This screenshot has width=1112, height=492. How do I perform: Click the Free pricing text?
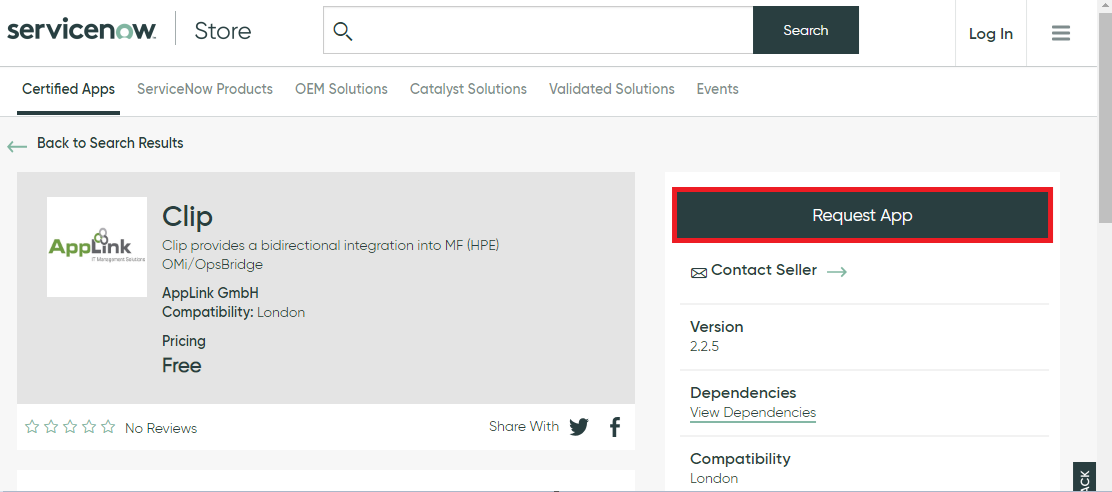(182, 366)
